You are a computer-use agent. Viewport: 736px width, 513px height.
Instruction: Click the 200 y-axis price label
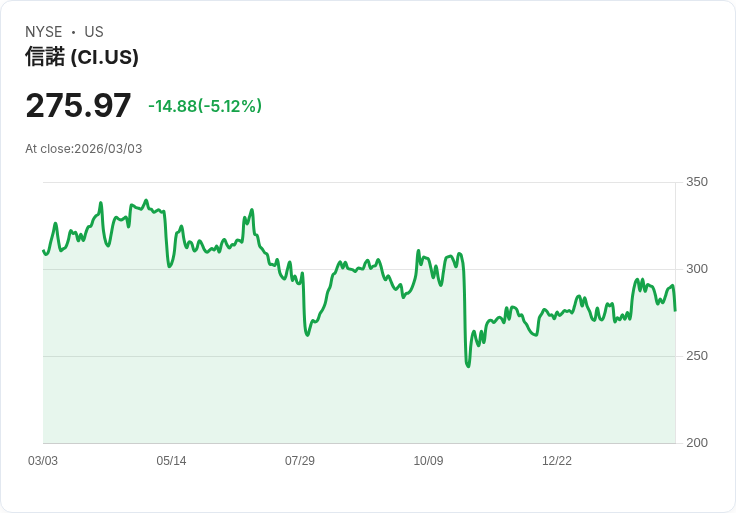(x=697, y=443)
